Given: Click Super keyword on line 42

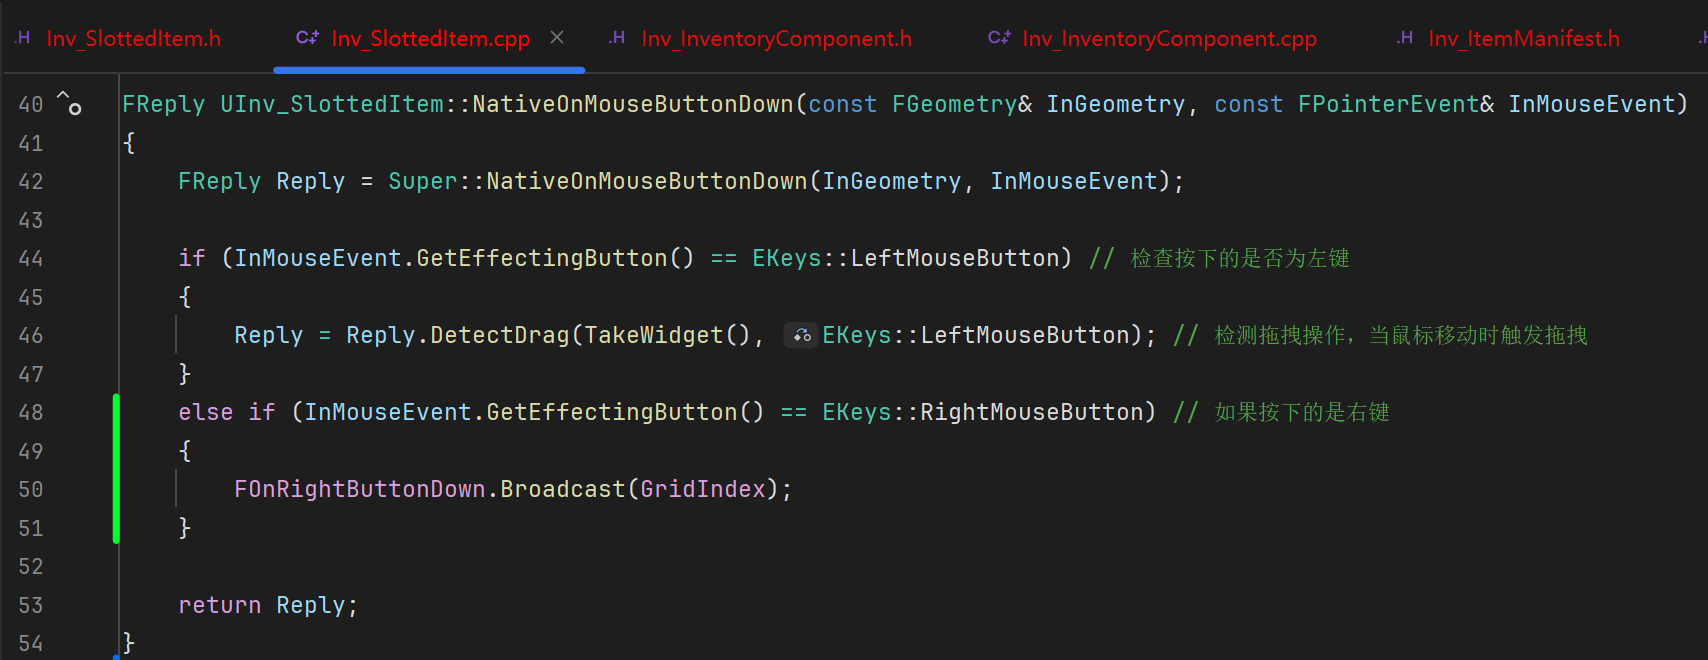Looking at the screenshot, I should (x=423, y=181).
